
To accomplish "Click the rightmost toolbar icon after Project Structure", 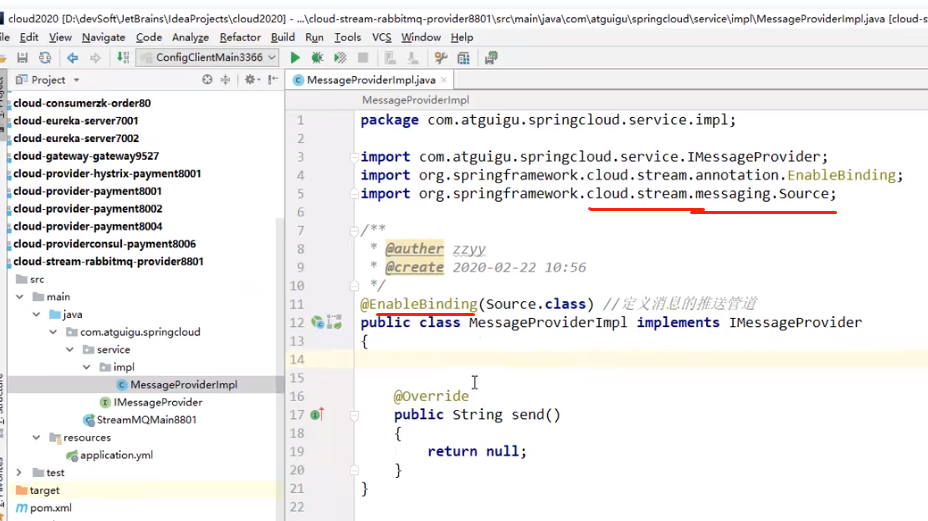I will click(x=491, y=57).
